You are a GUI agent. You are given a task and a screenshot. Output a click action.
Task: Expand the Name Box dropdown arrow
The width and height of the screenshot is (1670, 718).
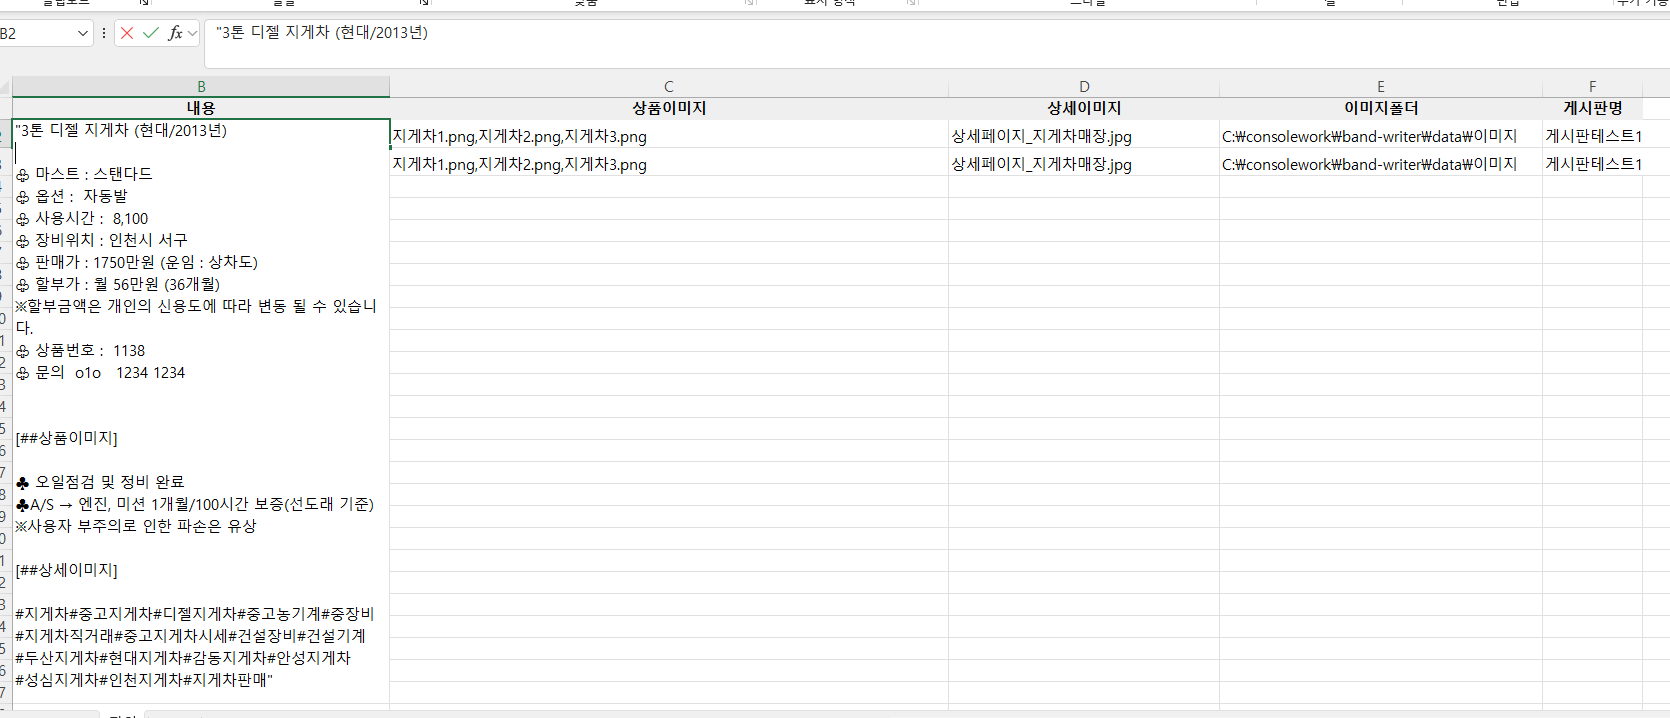pyautogui.click(x=83, y=33)
